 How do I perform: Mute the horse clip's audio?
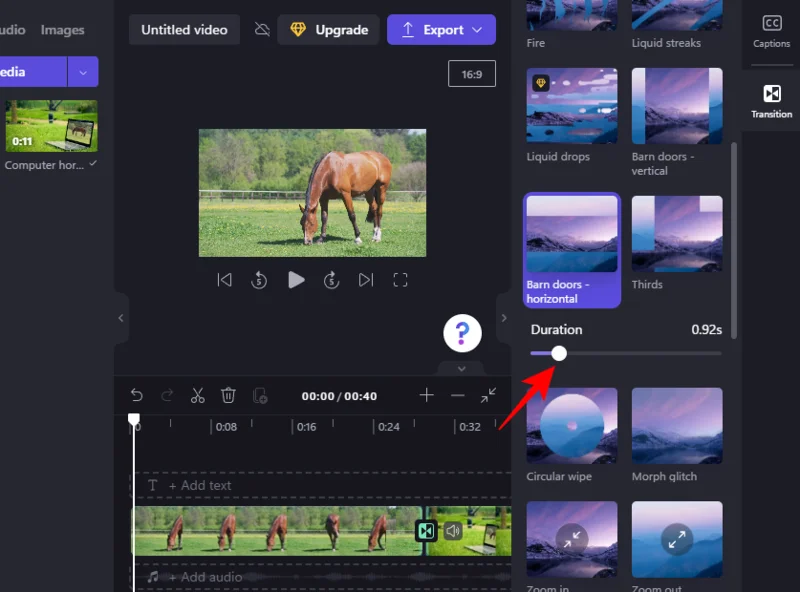pos(452,532)
